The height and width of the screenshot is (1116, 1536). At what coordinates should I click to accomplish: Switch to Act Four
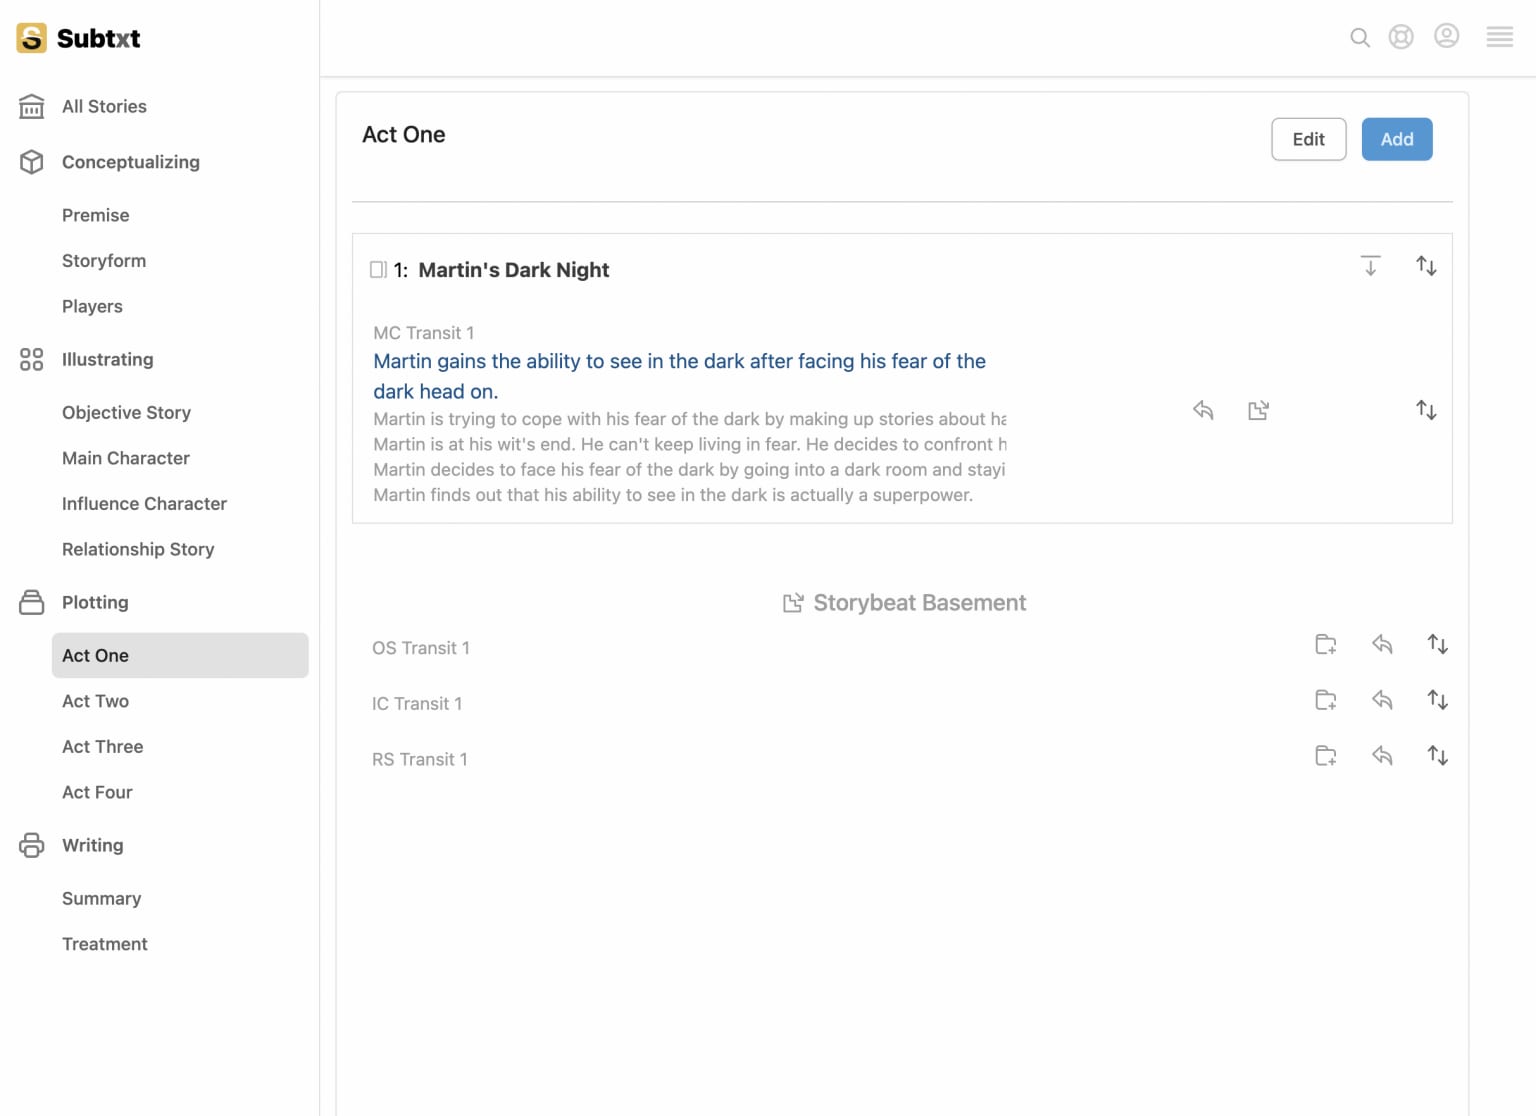(97, 792)
